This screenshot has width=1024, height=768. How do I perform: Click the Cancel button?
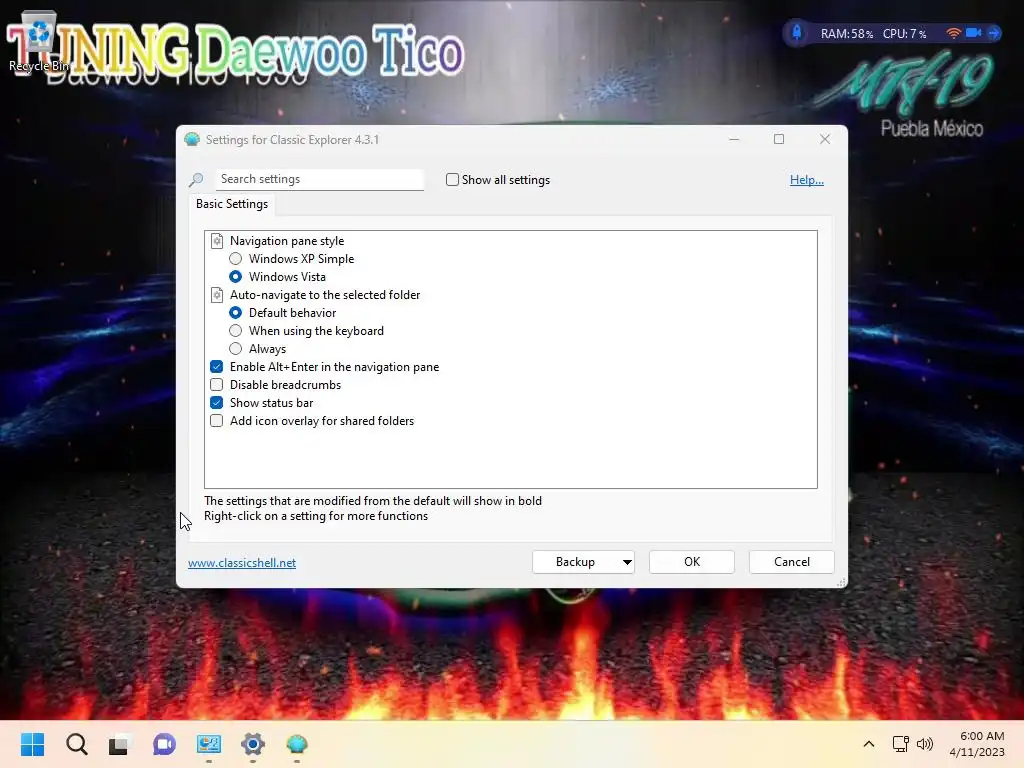tap(792, 562)
